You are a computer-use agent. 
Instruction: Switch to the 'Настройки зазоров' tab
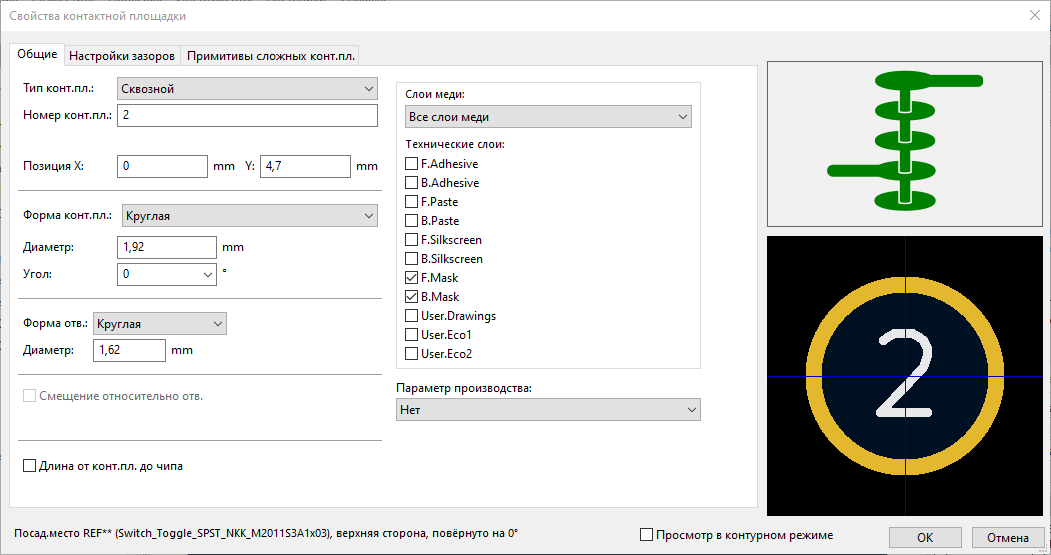pyautogui.click(x=122, y=55)
